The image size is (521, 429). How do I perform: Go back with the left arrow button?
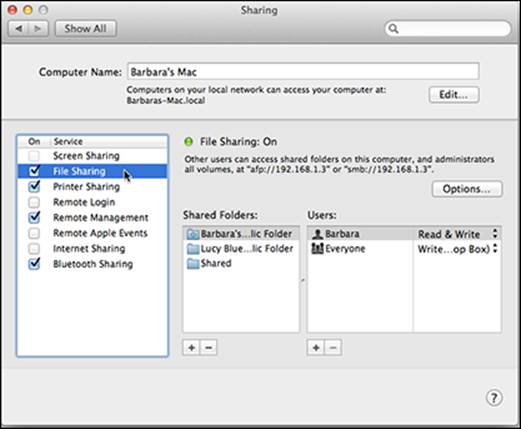tap(19, 29)
